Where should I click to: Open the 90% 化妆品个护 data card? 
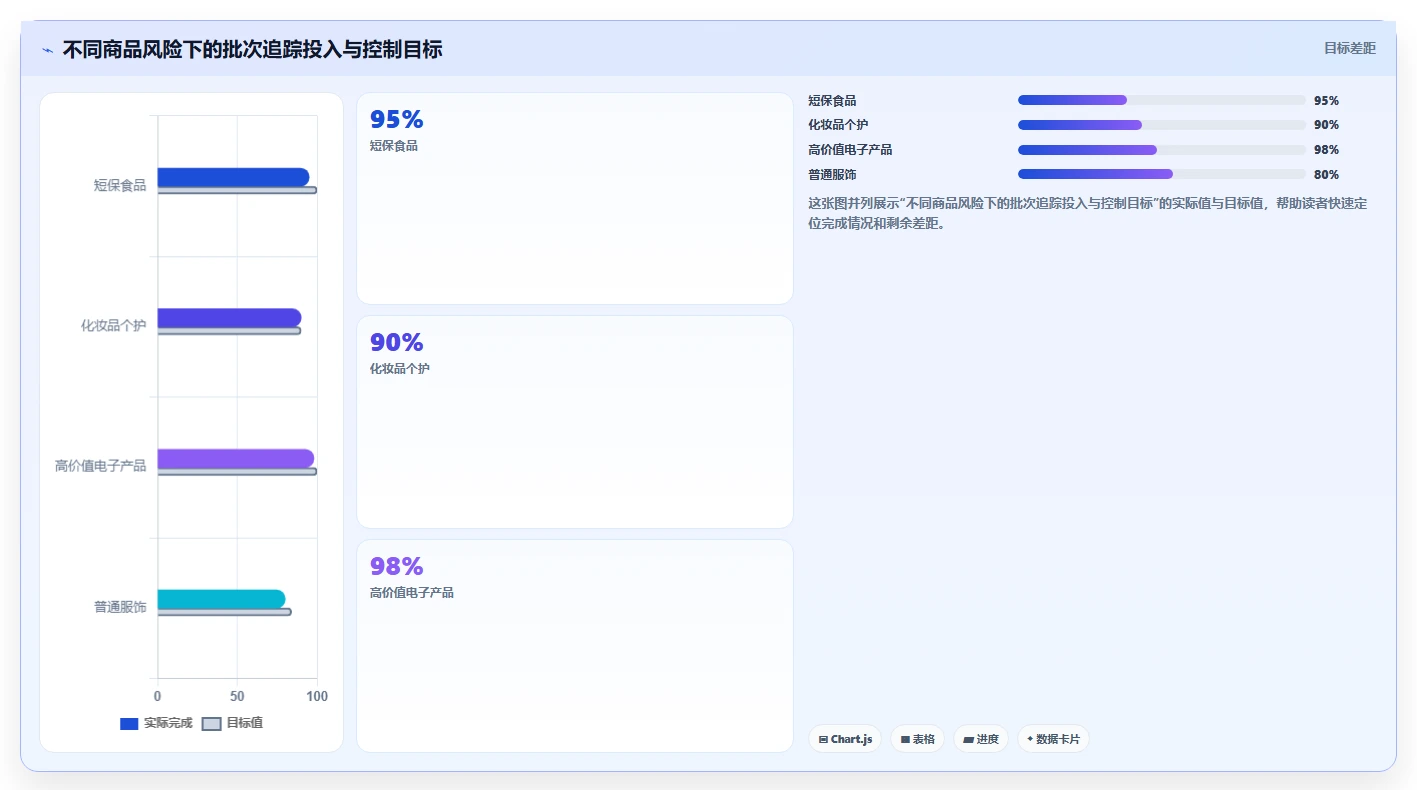(575, 422)
